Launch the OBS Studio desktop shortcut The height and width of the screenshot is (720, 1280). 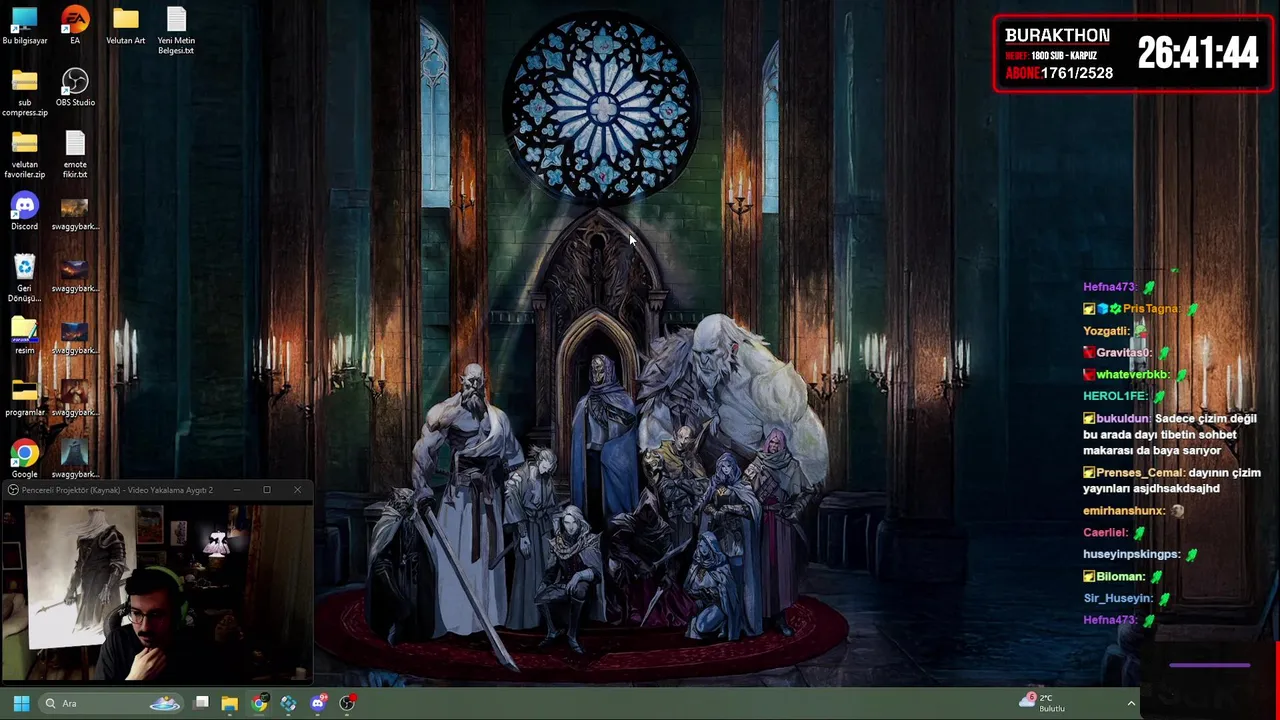(x=75, y=88)
